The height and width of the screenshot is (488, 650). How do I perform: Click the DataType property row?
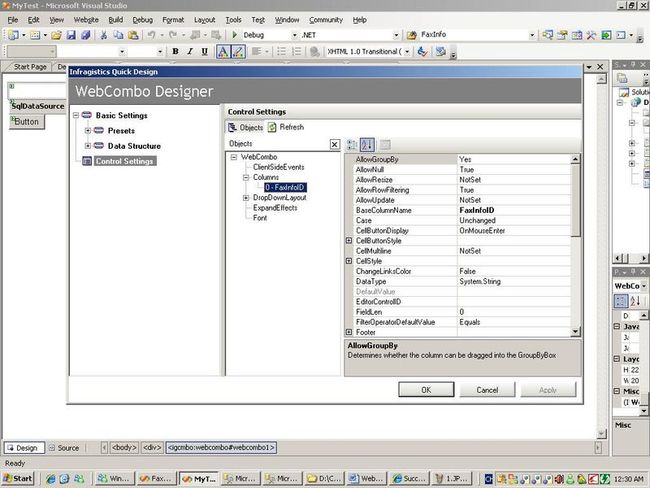click(462, 282)
